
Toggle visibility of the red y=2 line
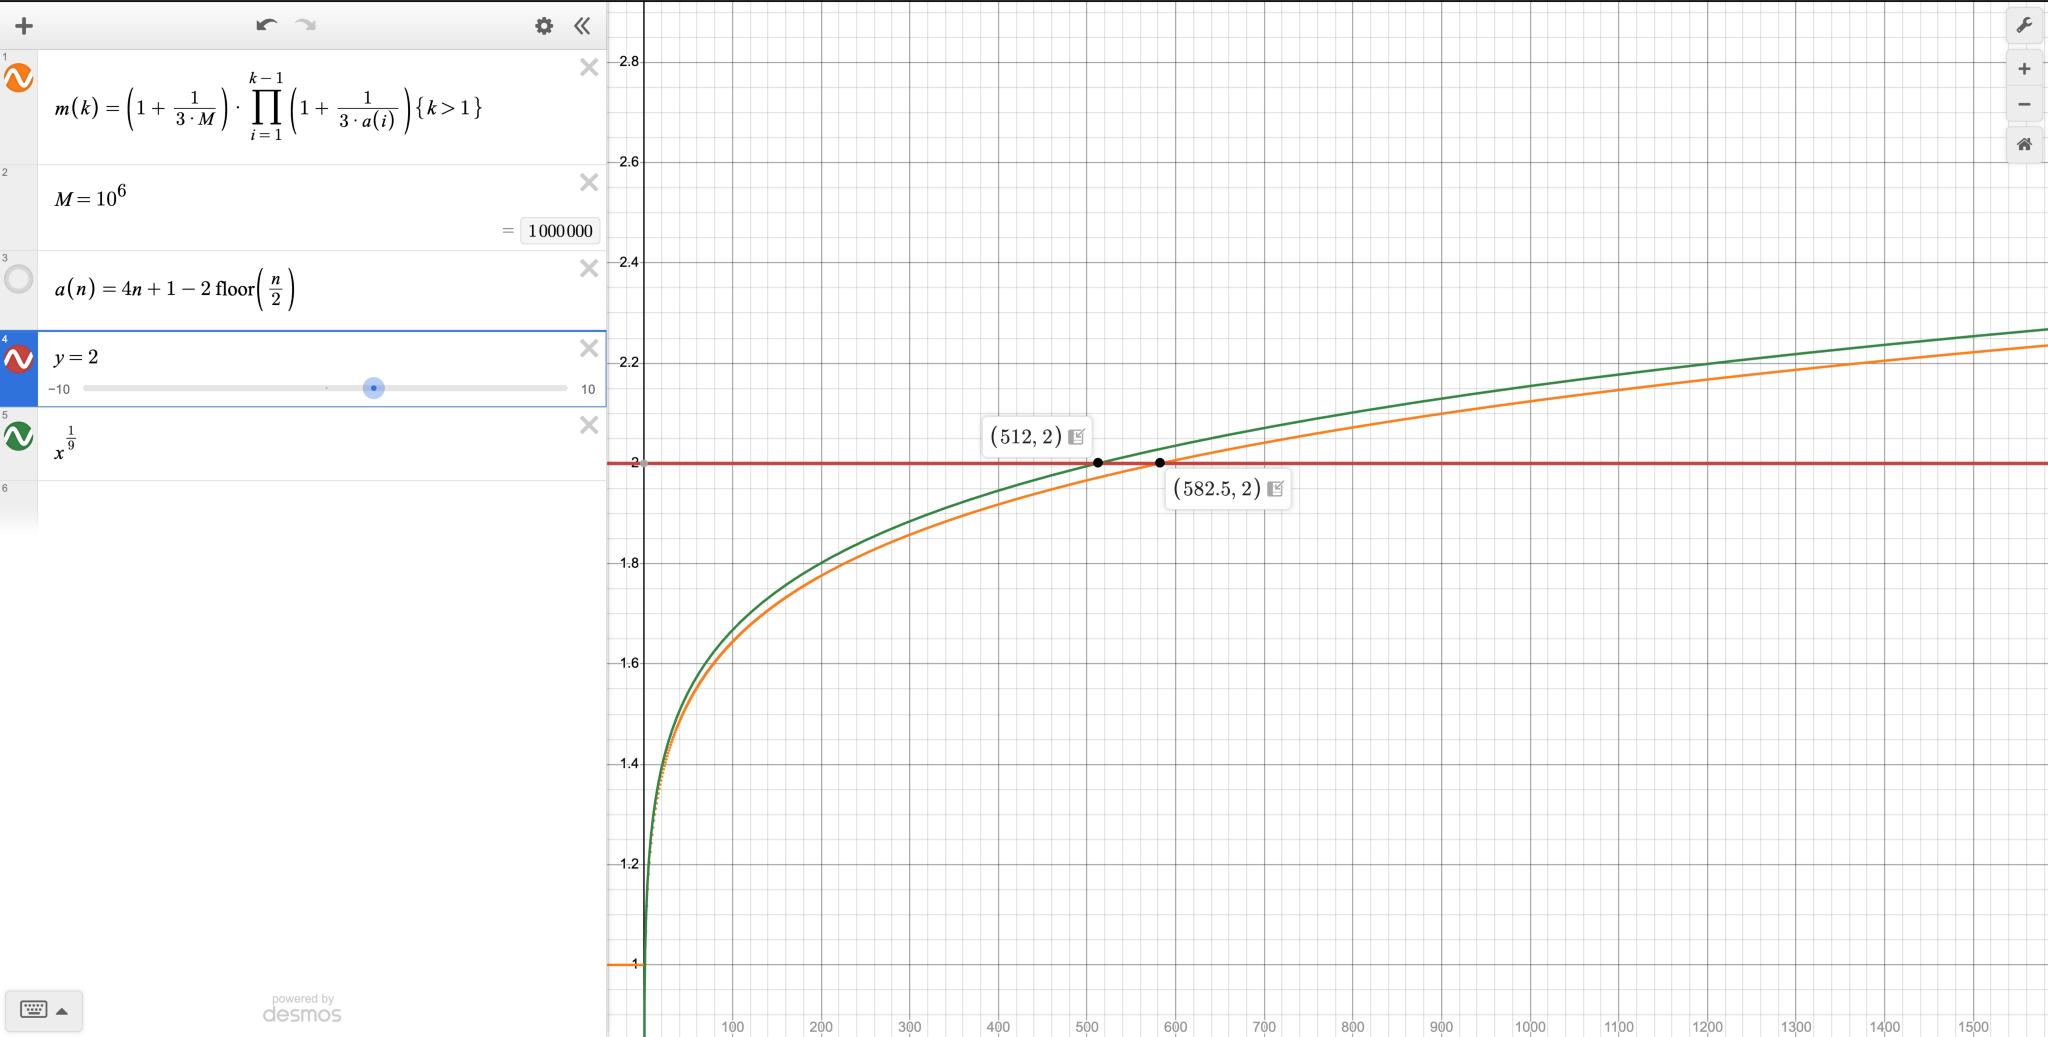(19, 360)
